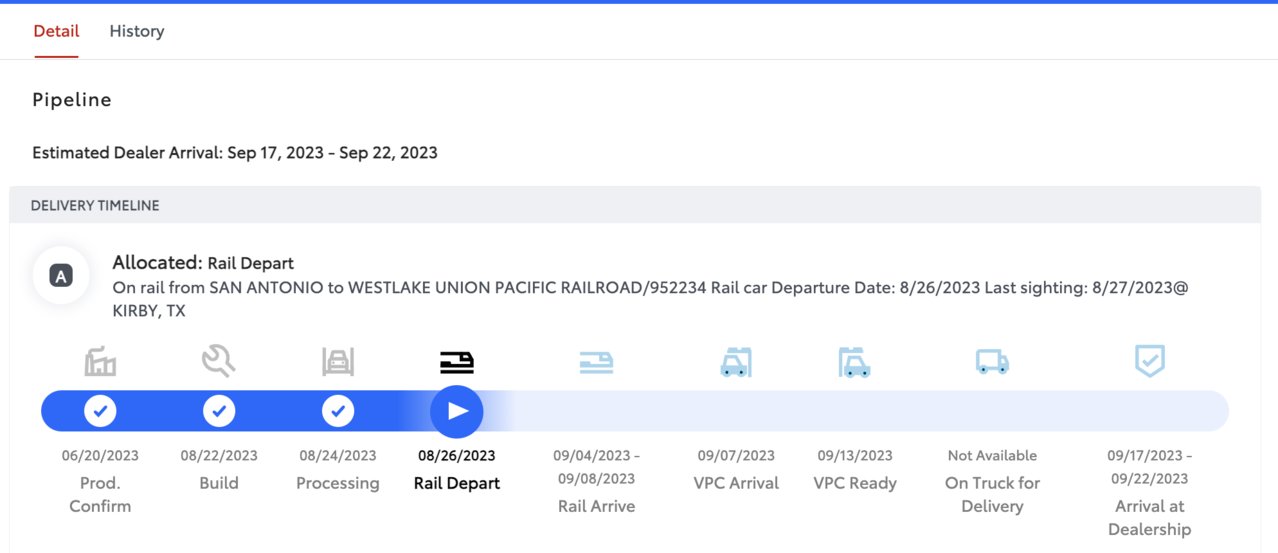
Task: Click the VPC Ready car icon
Action: [855, 361]
